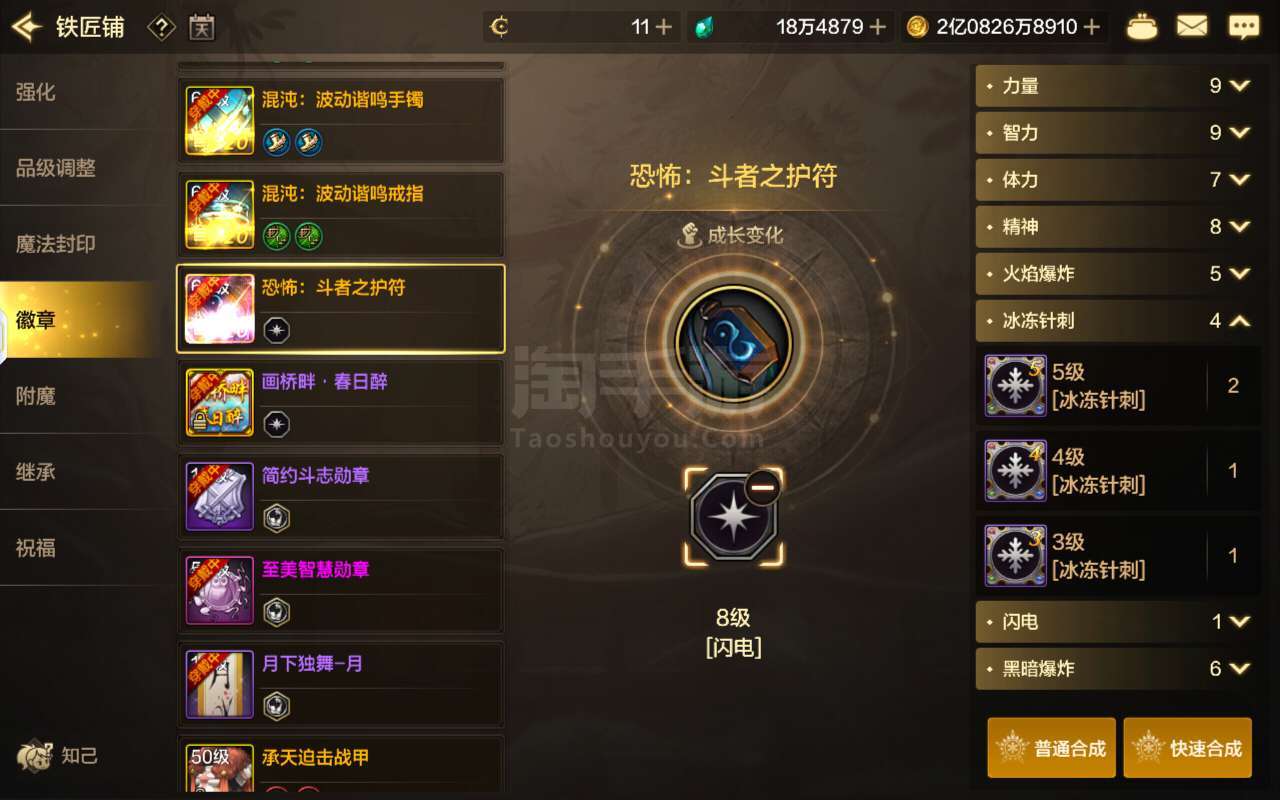
Task: Go back using the arrow beside 铁匠铺
Action: coord(27,26)
